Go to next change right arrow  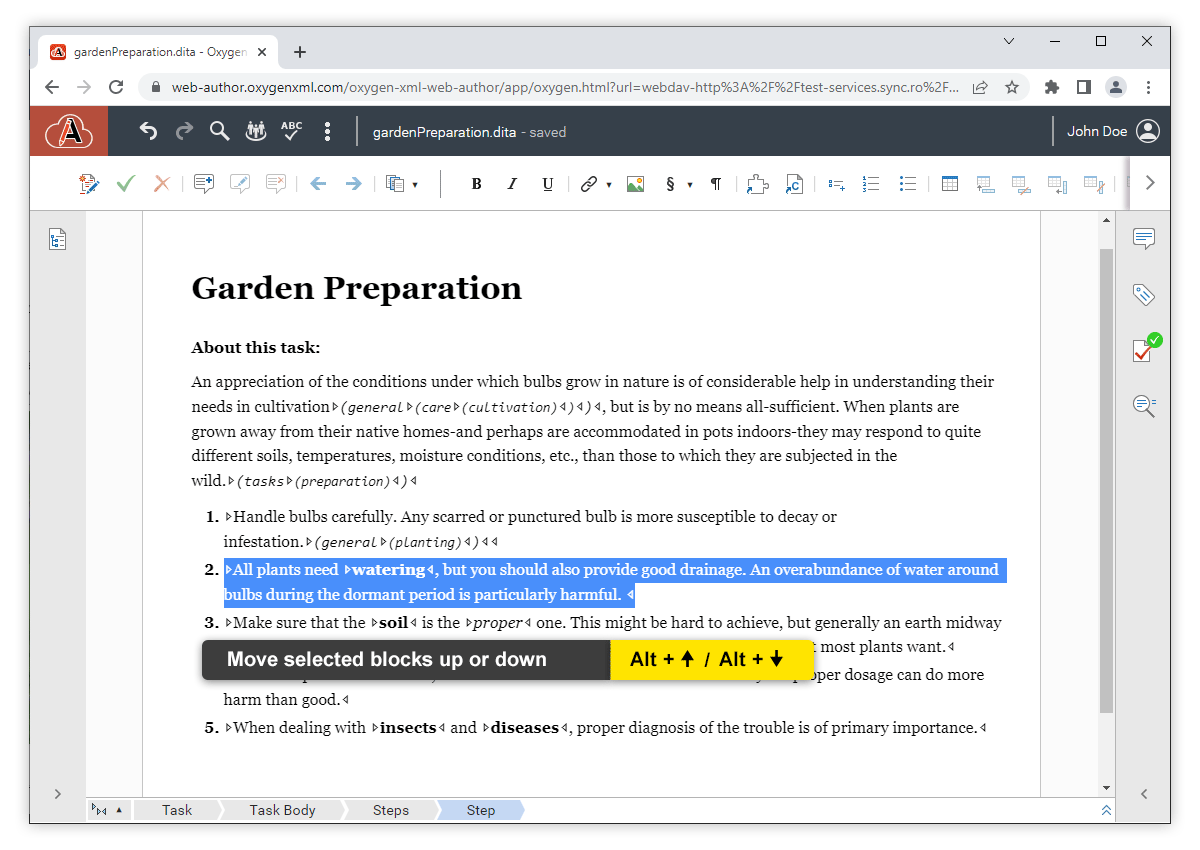(x=353, y=184)
